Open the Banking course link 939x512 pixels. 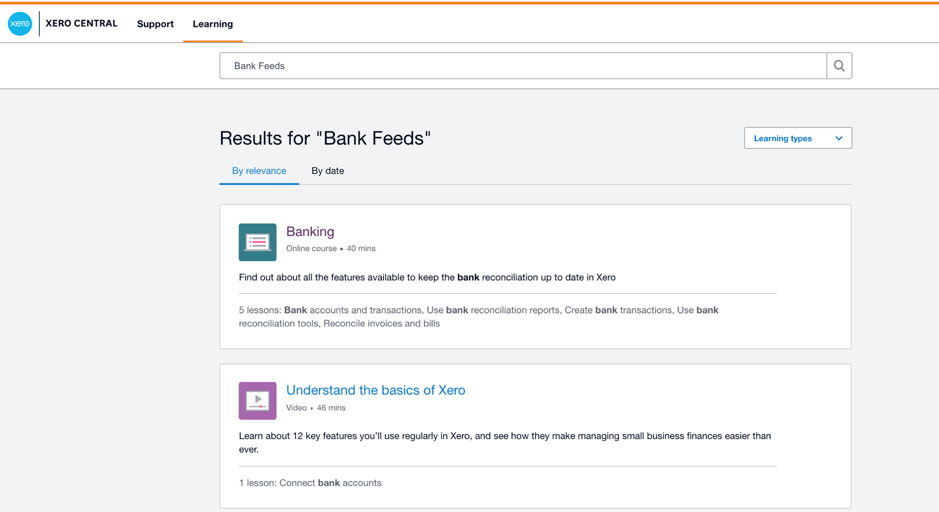click(310, 232)
